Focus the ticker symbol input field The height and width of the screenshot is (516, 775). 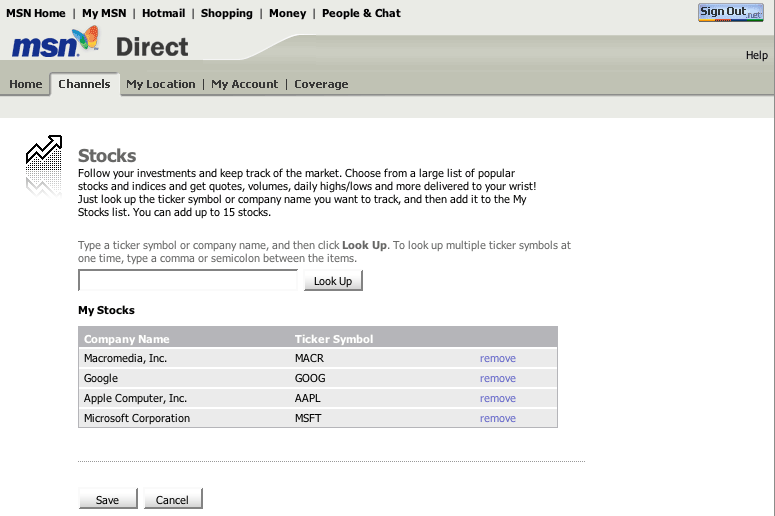coord(188,280)
